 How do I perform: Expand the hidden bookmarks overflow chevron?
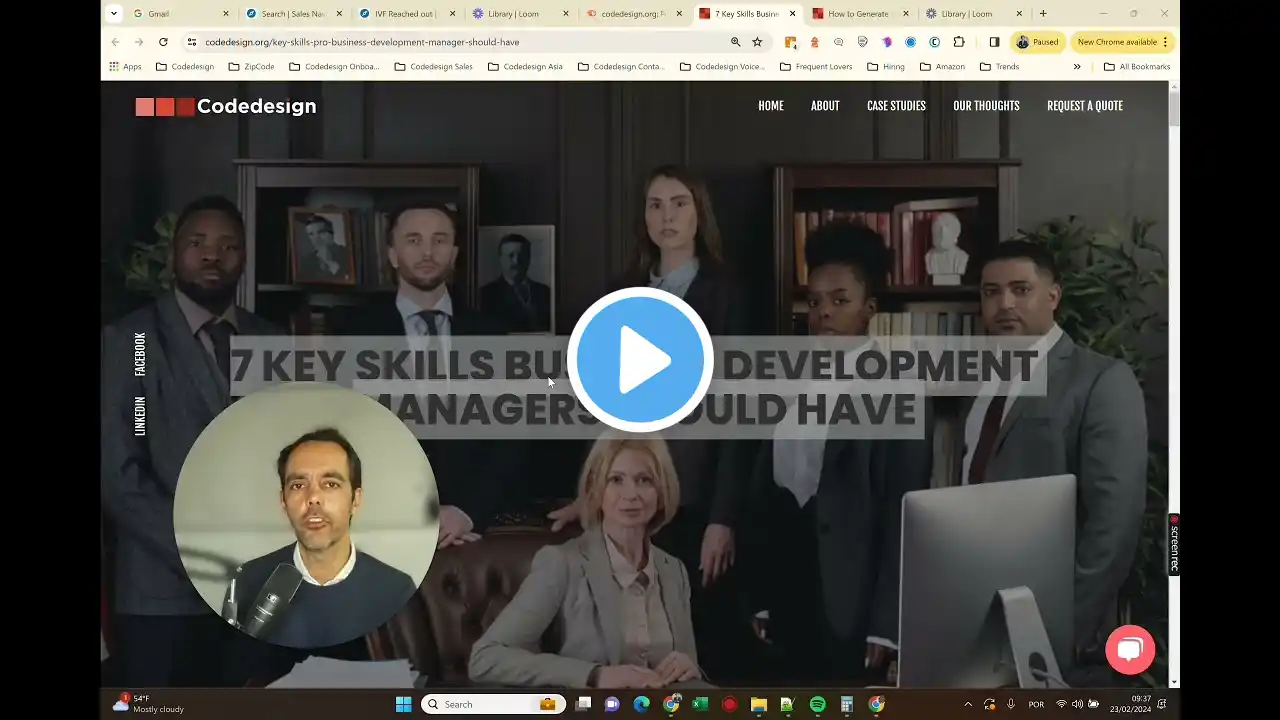pos(1077,67)
